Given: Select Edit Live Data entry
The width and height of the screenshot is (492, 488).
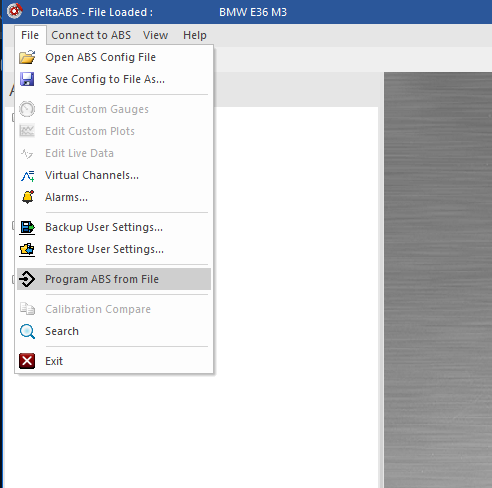Looking at the screenshot, I should [114, 153].
